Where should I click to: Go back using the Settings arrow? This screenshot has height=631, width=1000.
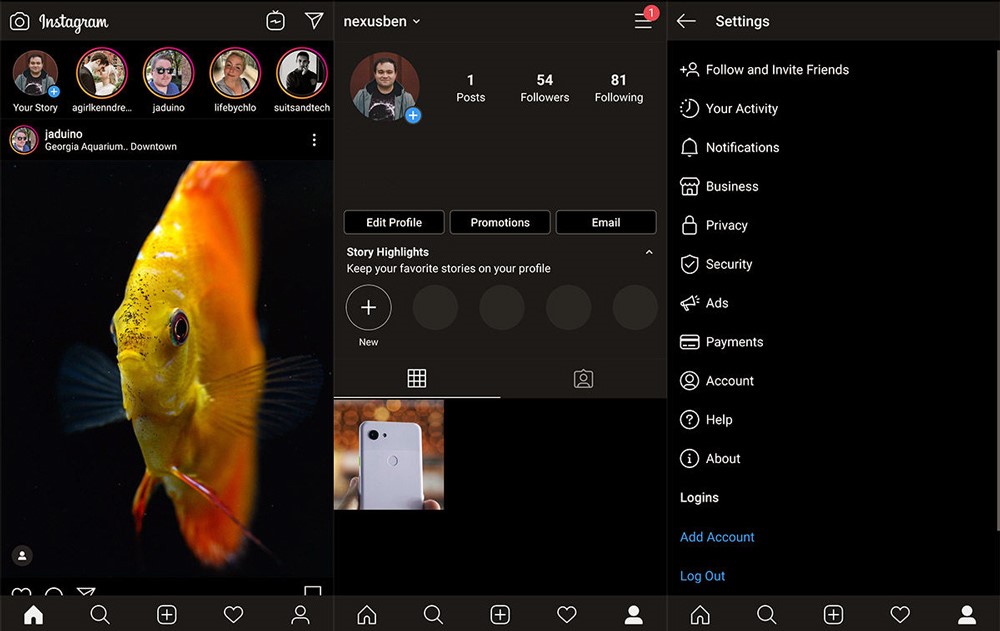point(686,21)
